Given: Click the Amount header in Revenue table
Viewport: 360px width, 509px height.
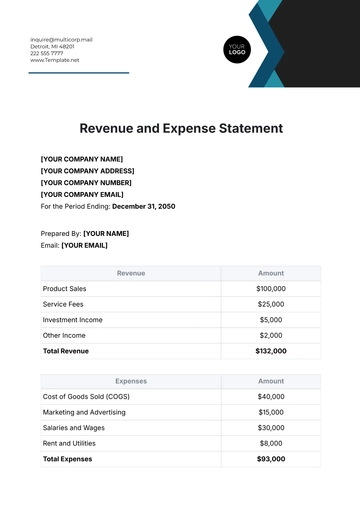Looking at the screenshot, I should point(271,273).
